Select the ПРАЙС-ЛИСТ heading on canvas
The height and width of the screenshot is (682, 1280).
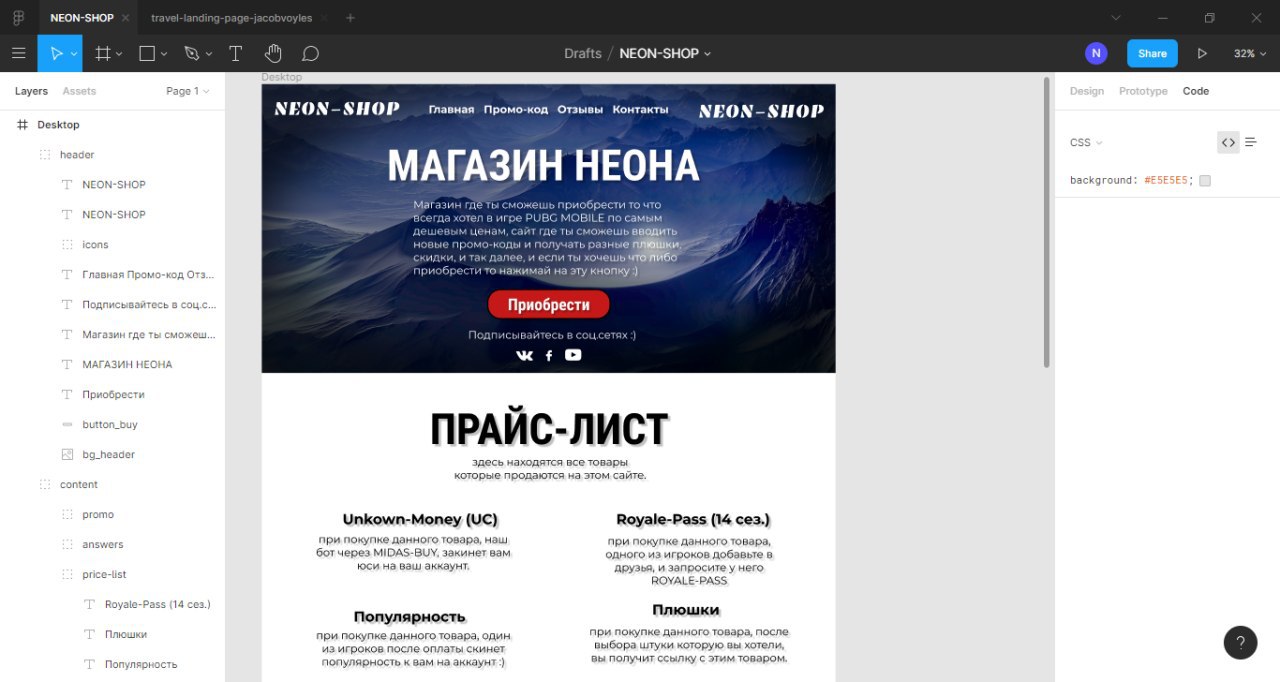549,430
